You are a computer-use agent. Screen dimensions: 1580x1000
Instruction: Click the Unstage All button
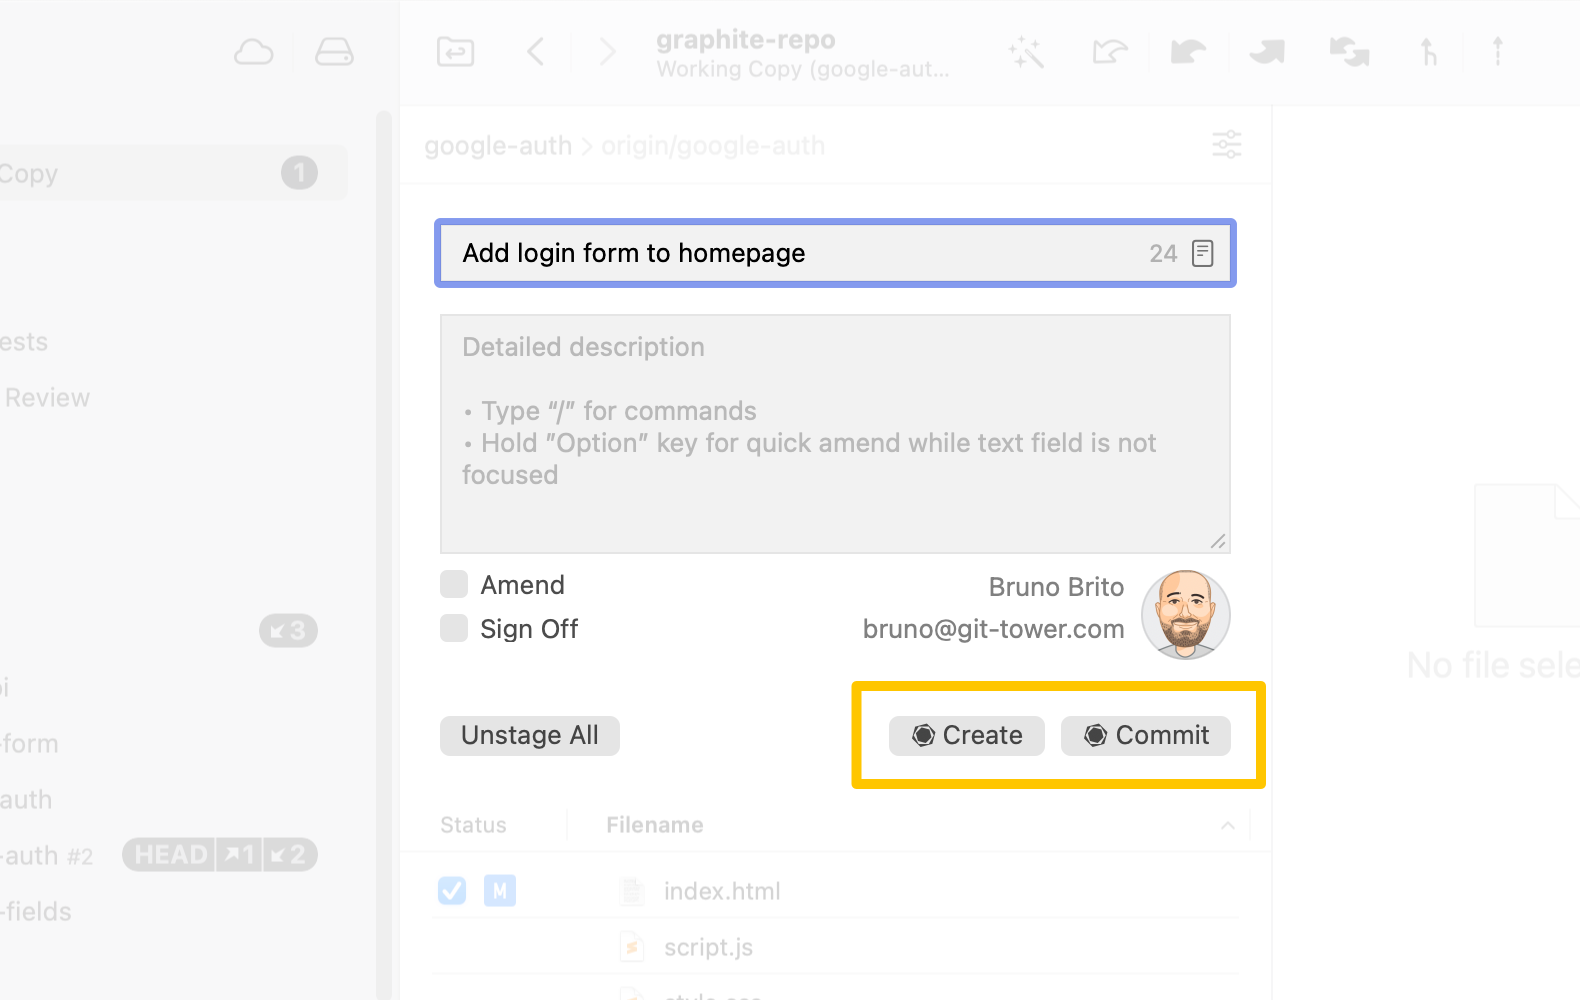pyautogui.click(x=529, y=736)
